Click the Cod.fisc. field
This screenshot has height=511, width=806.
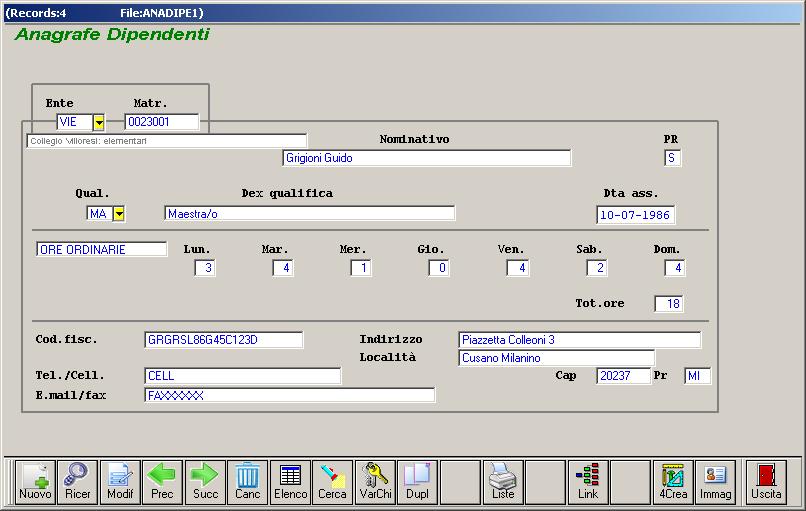[x=224, y=340]
